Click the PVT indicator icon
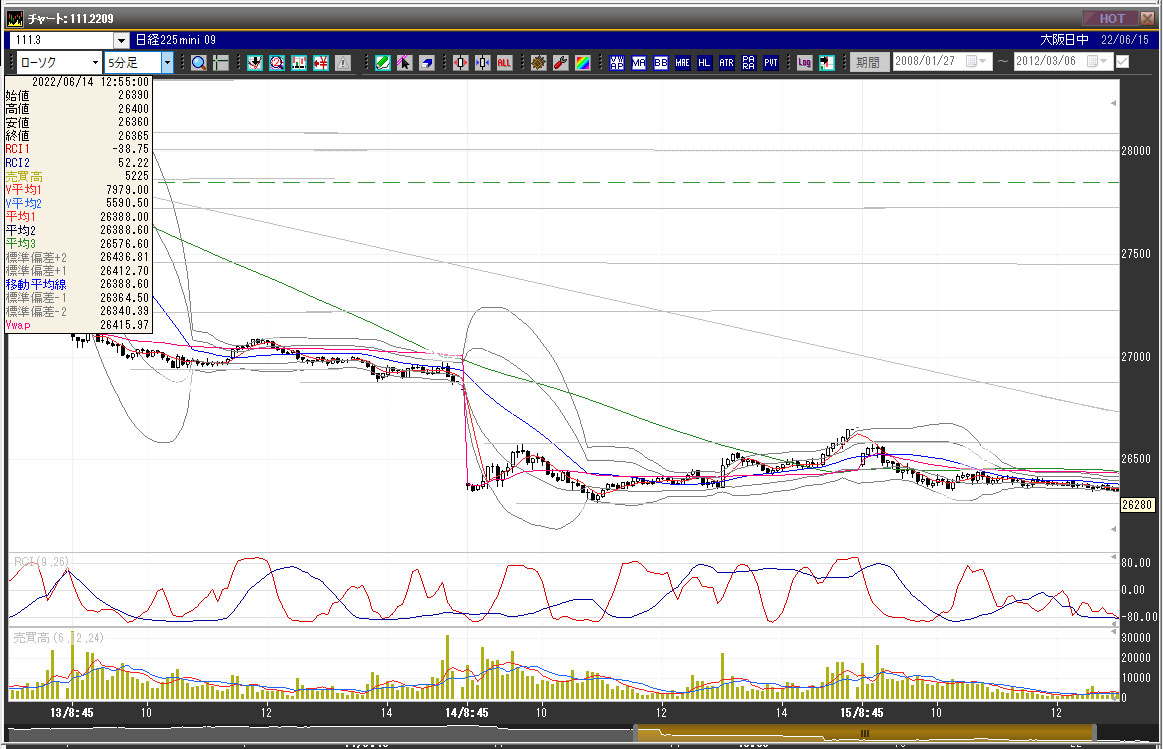 [771, 63]
